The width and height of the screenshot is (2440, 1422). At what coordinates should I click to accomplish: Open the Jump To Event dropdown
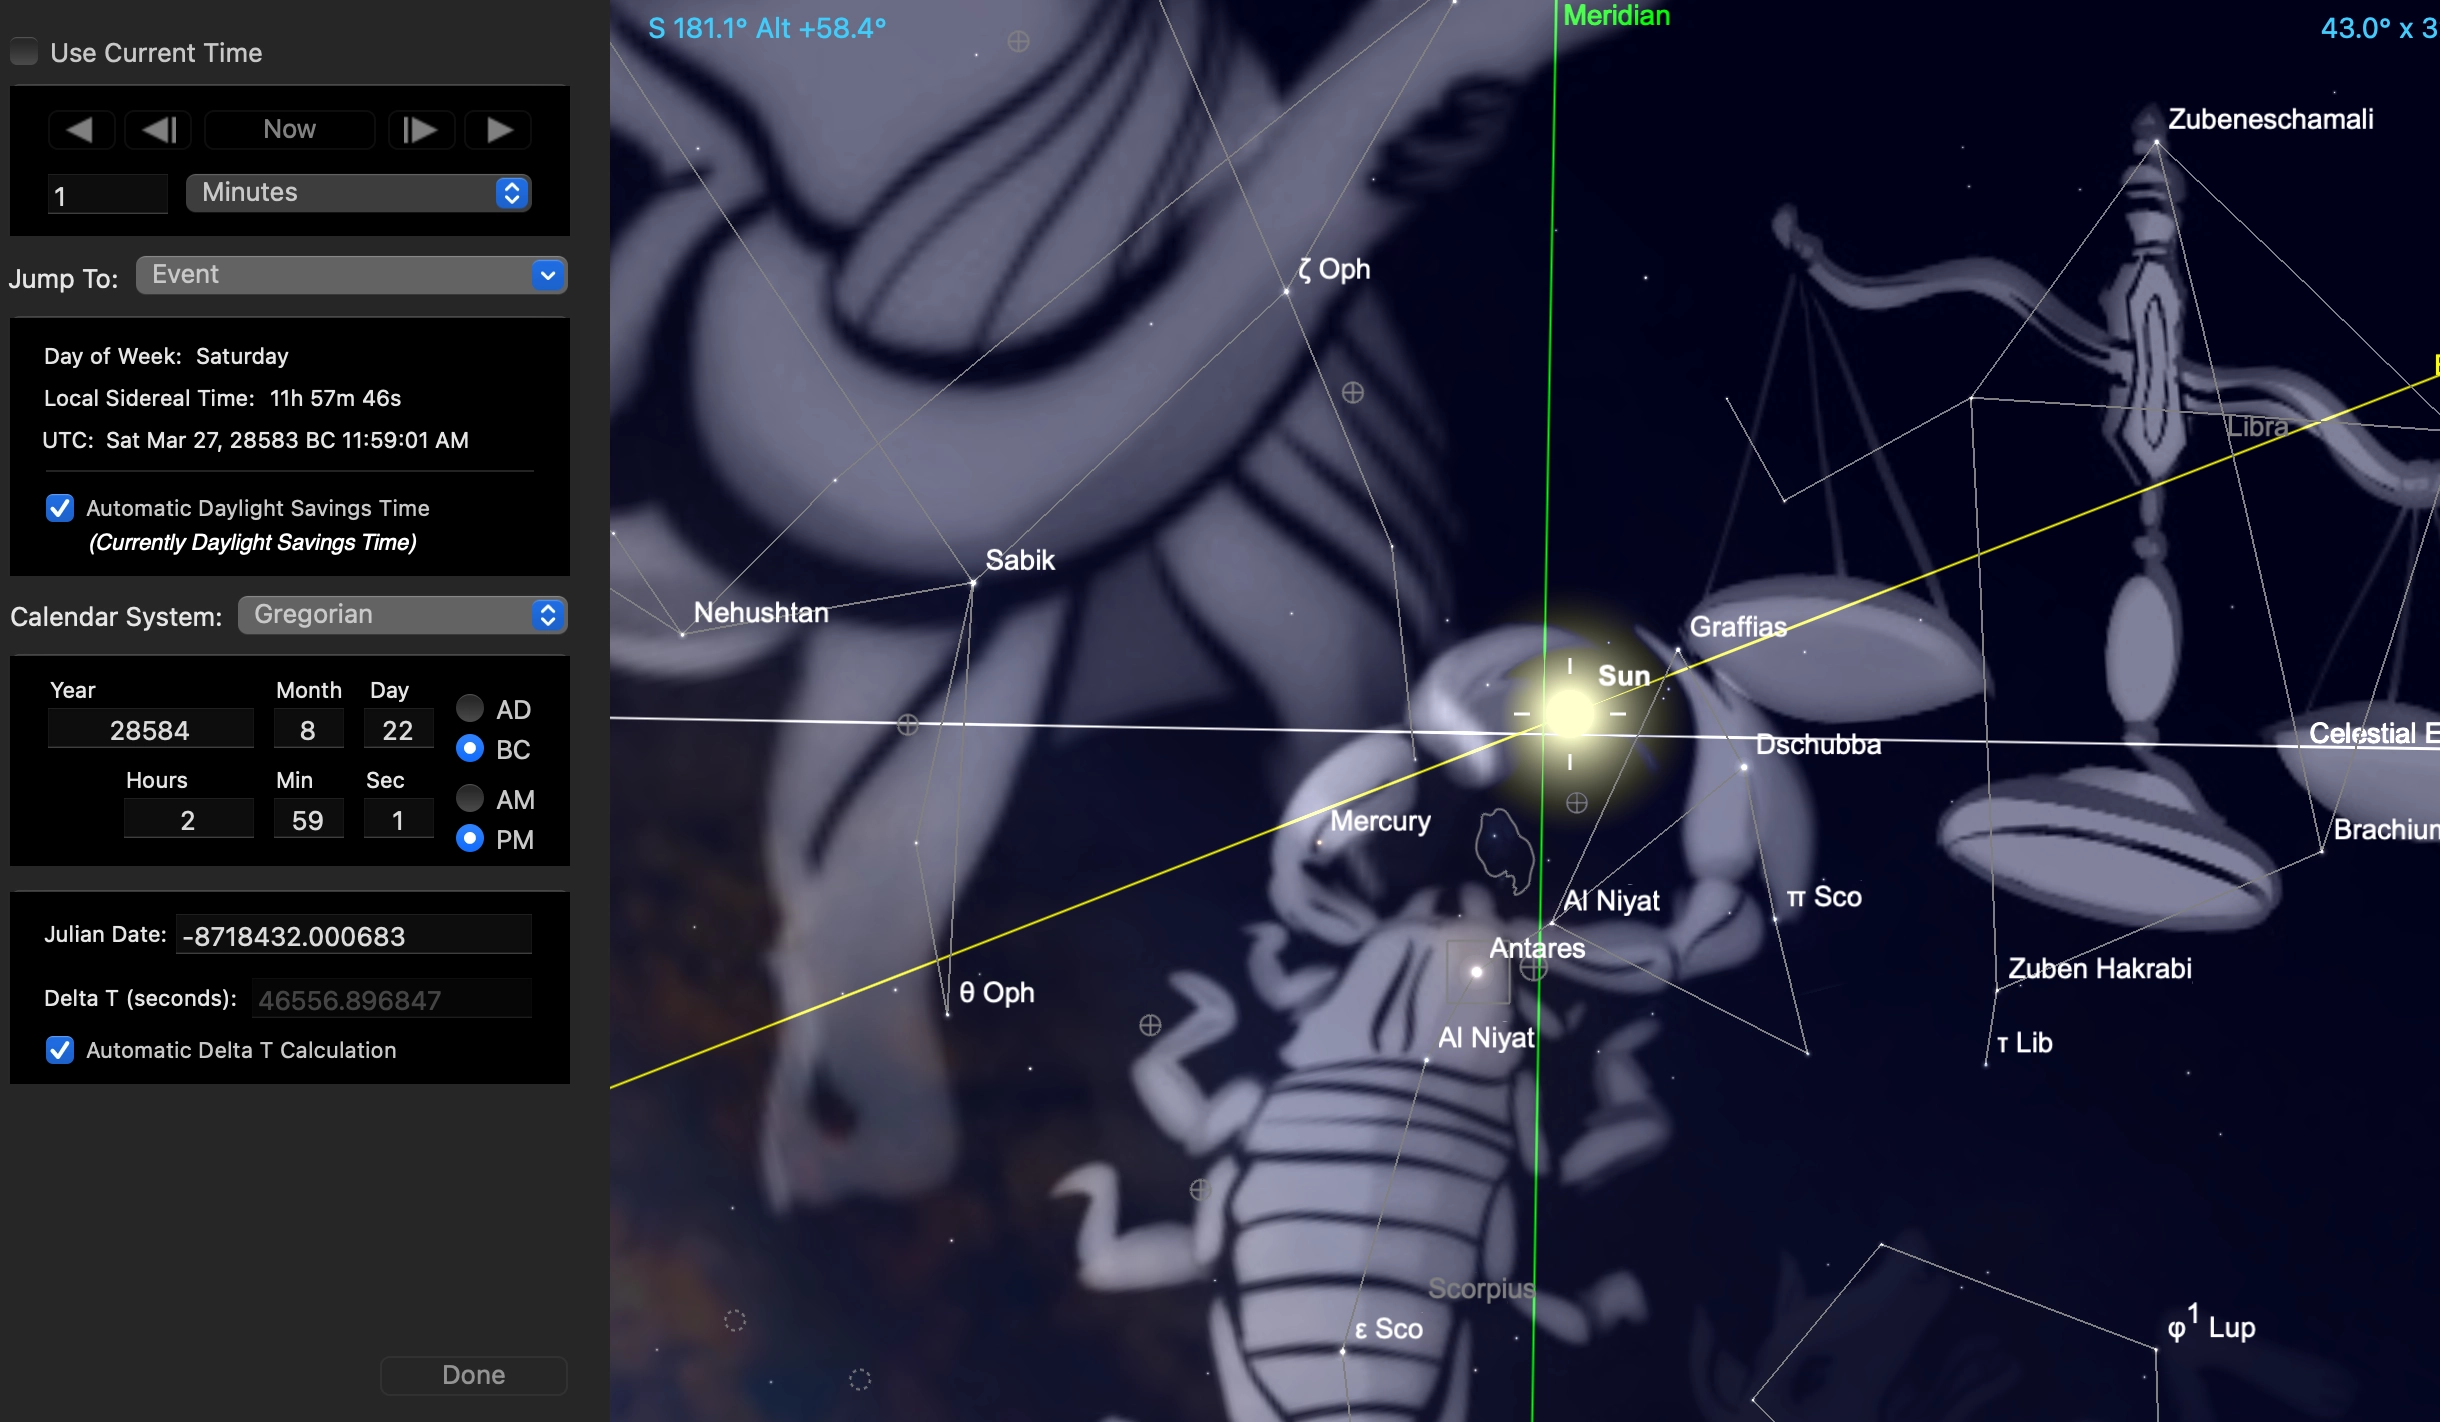351,275
